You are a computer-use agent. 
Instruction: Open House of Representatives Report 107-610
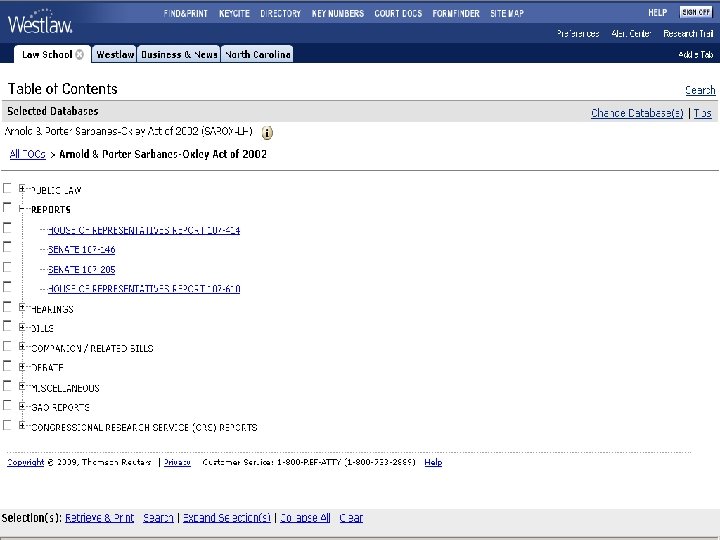coord(144,289)
